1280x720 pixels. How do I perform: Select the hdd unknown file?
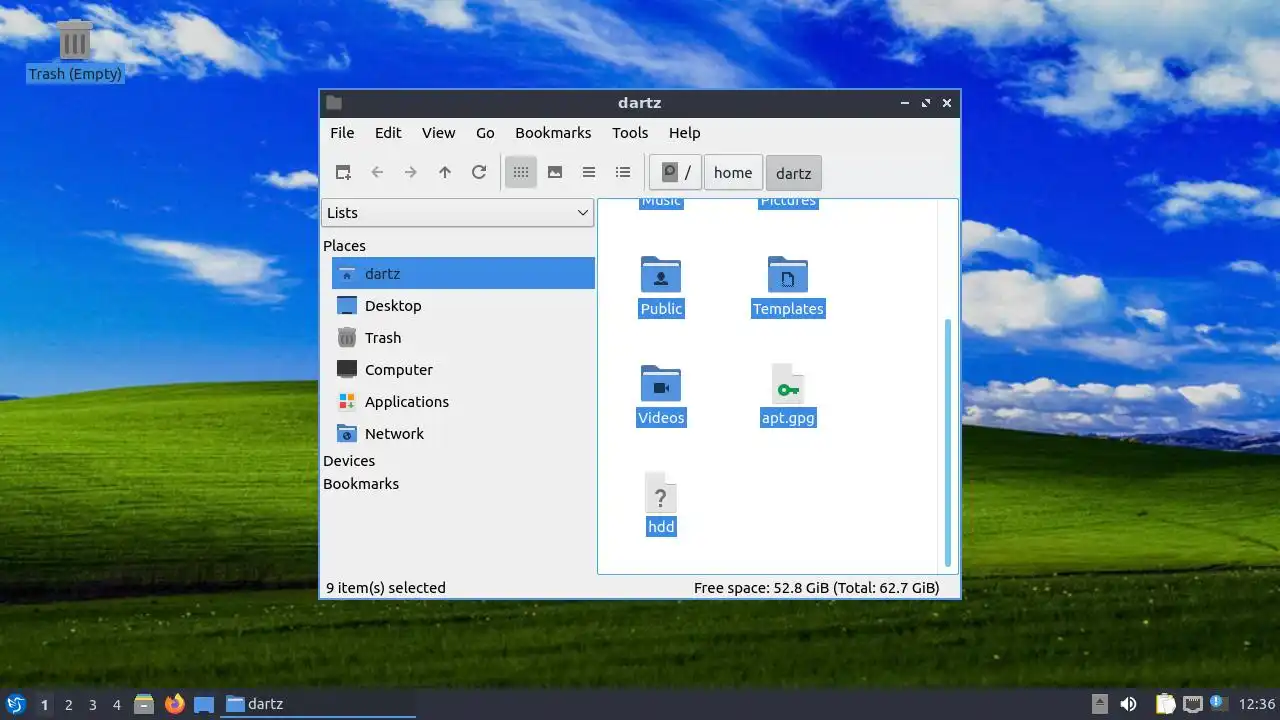coord(661,492)
